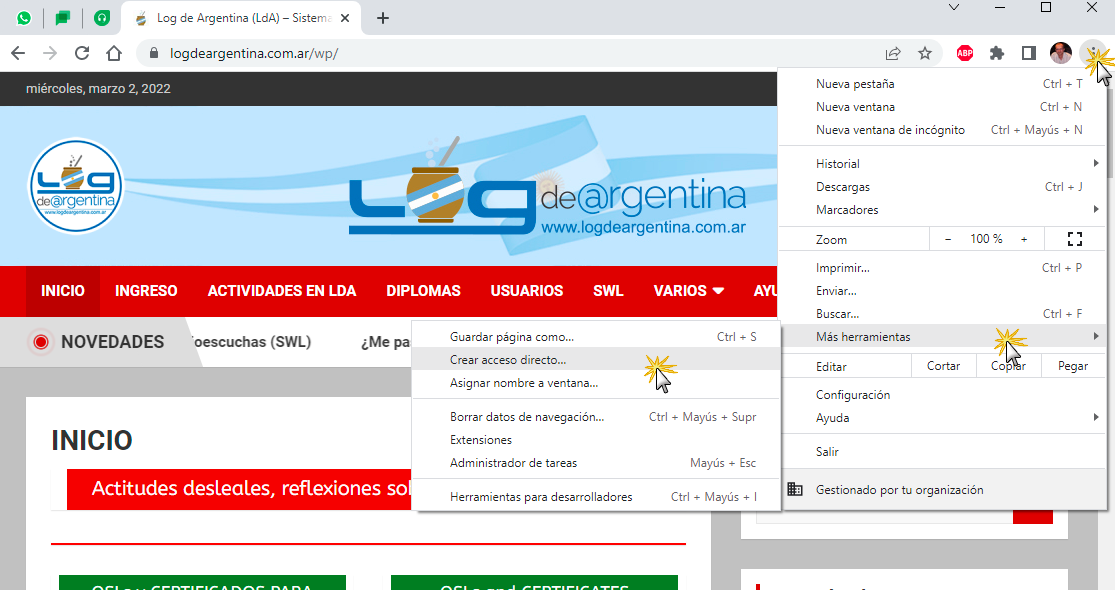Click the 'oescuchas (SWL)' news ticker item
1115x590 pixels.
pos(250,342)
